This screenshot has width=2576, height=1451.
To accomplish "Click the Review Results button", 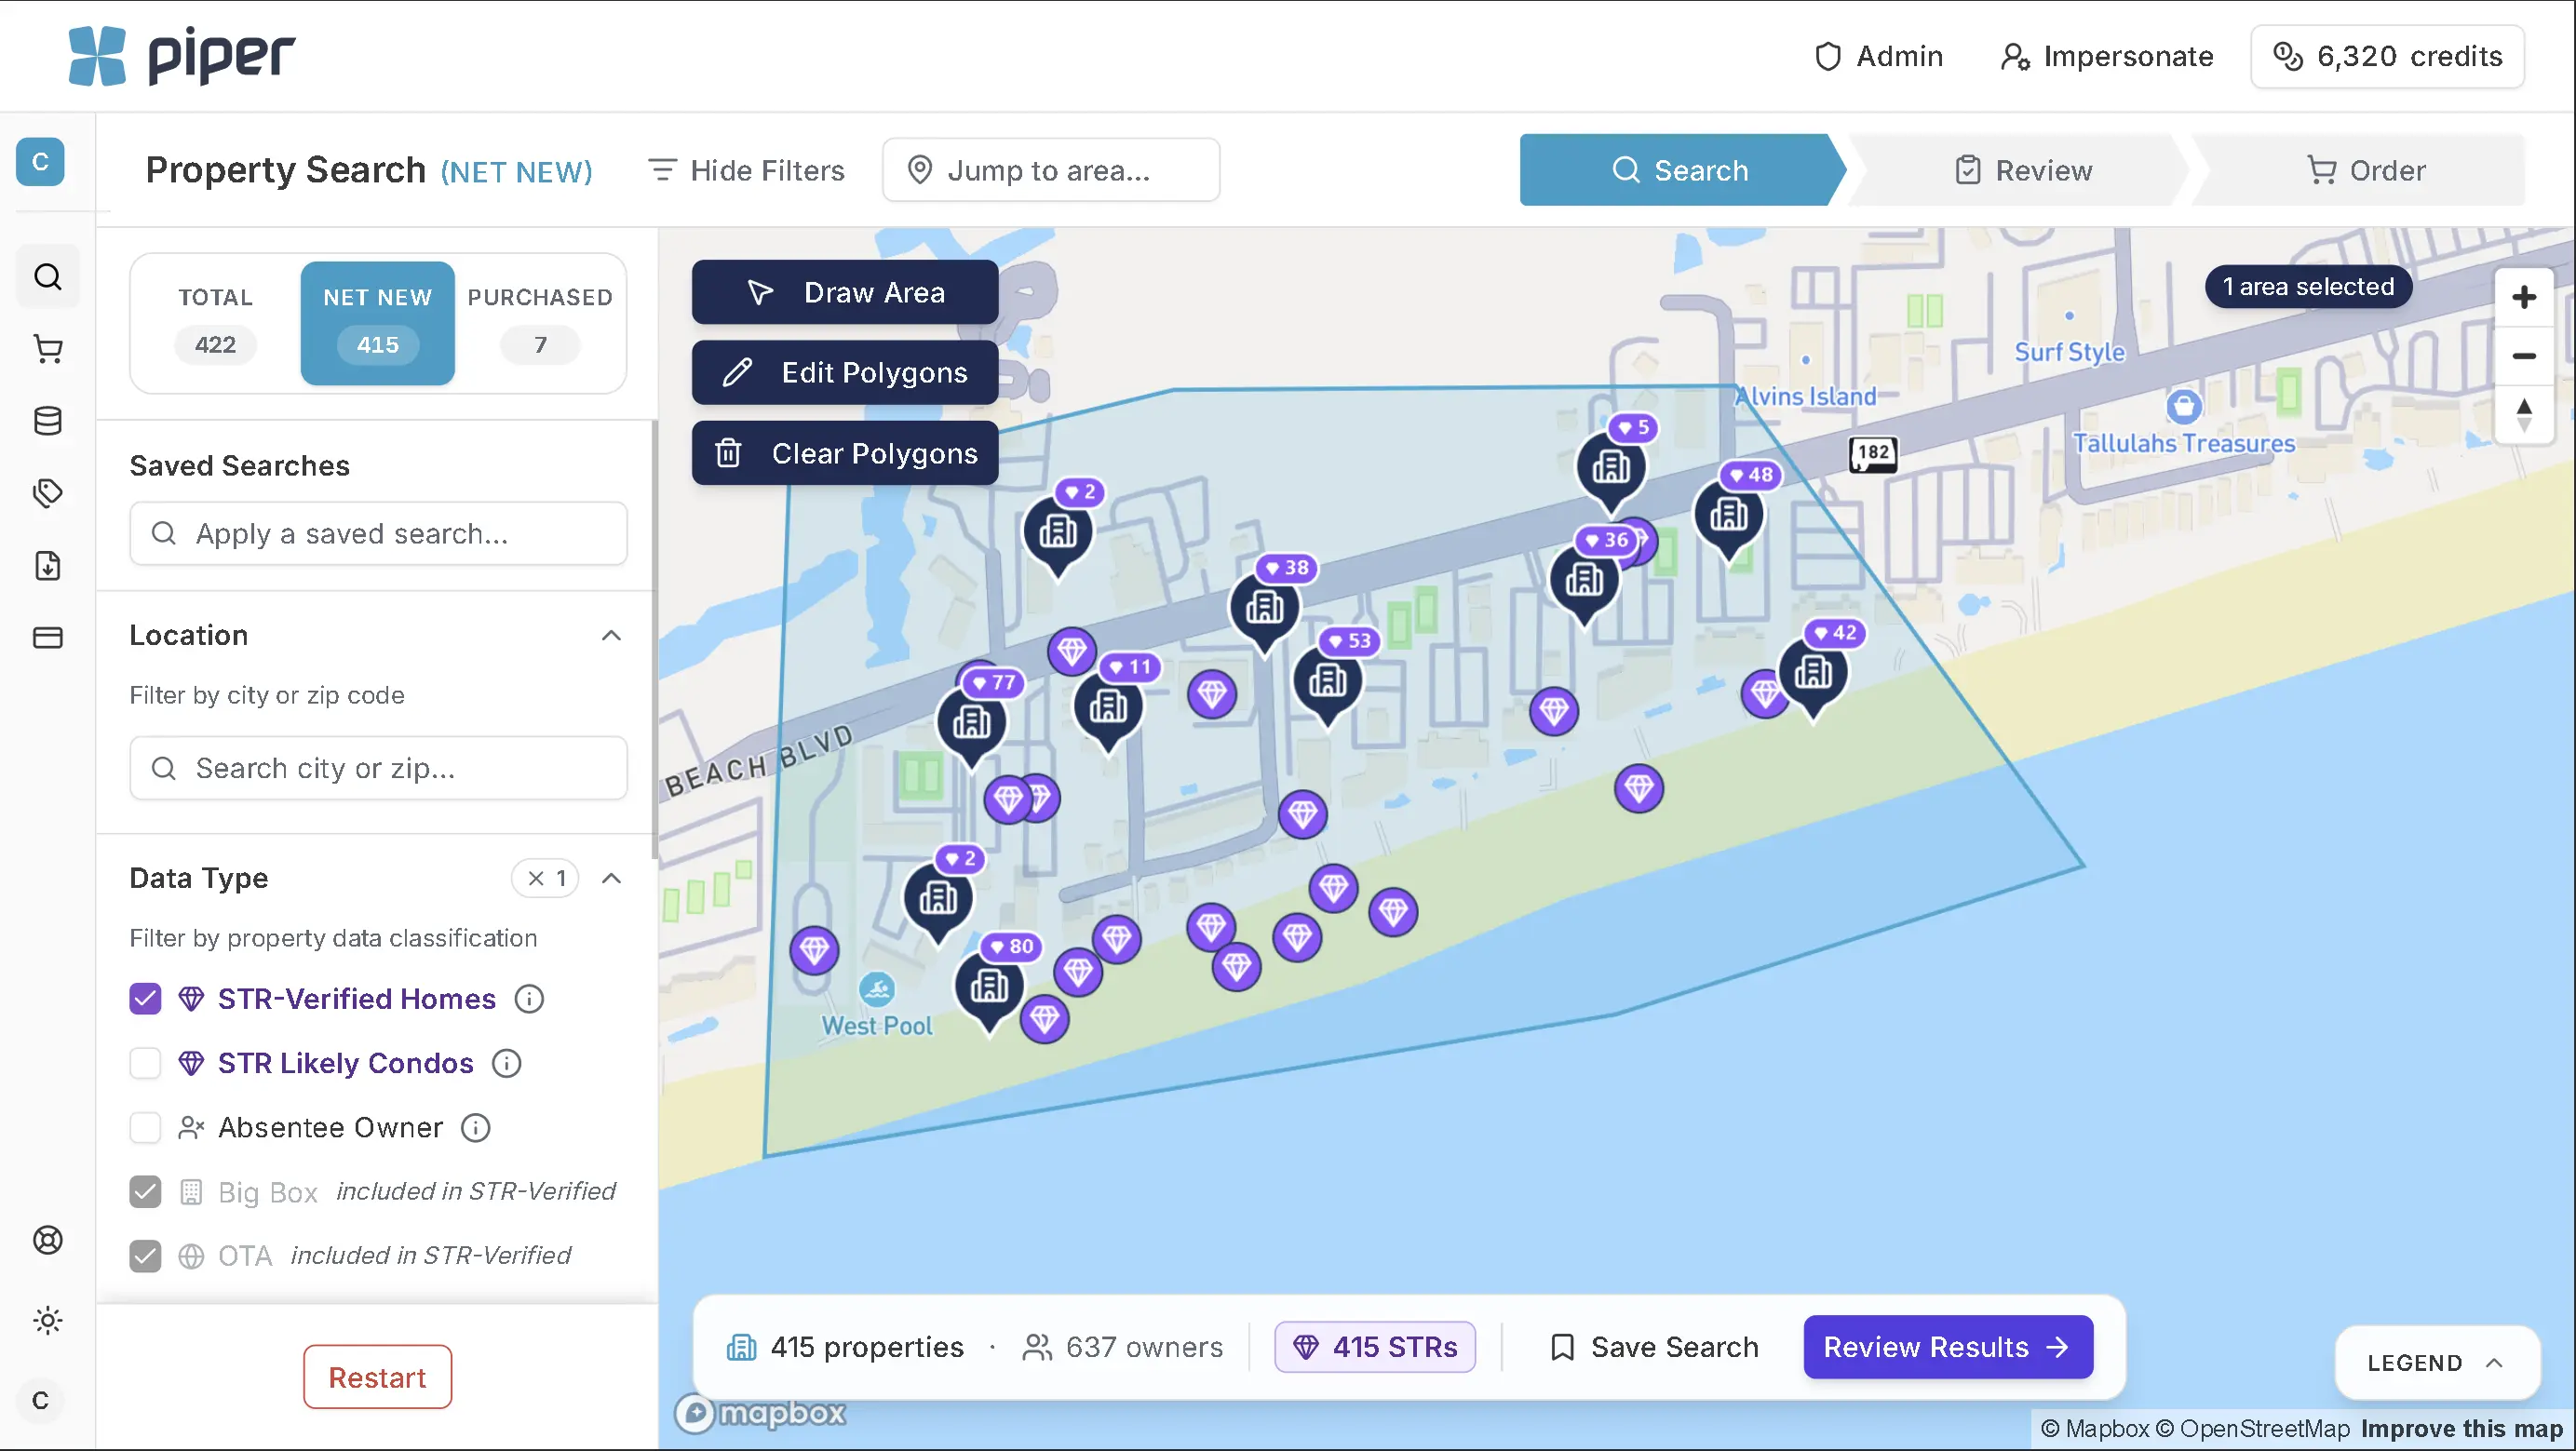I will tap(1947, 1347).
